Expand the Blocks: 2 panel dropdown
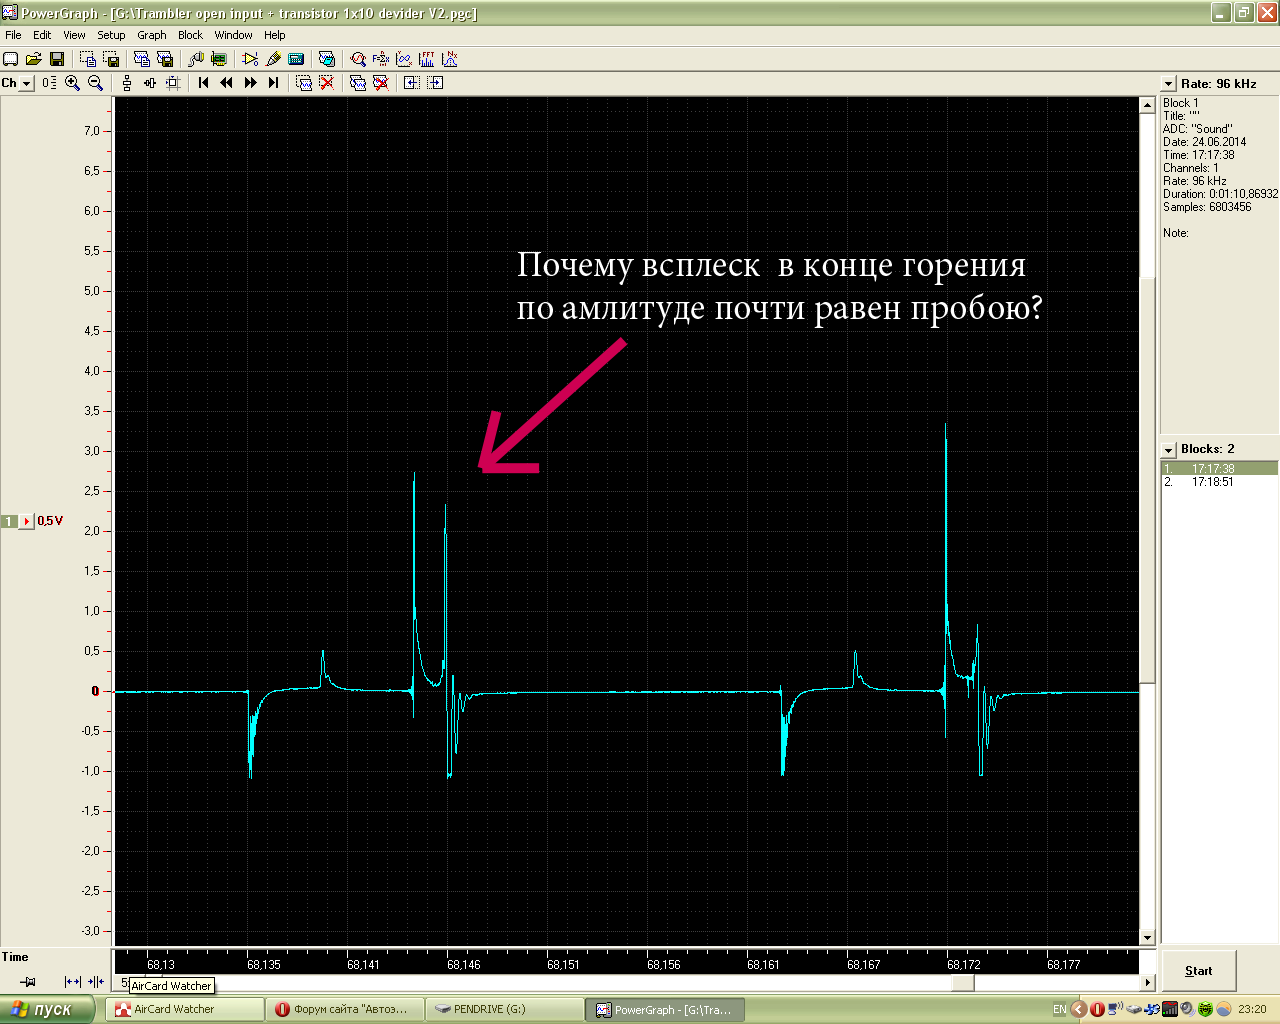This screenshot has height=1024, width=1280. click(x=1168, y=450)
